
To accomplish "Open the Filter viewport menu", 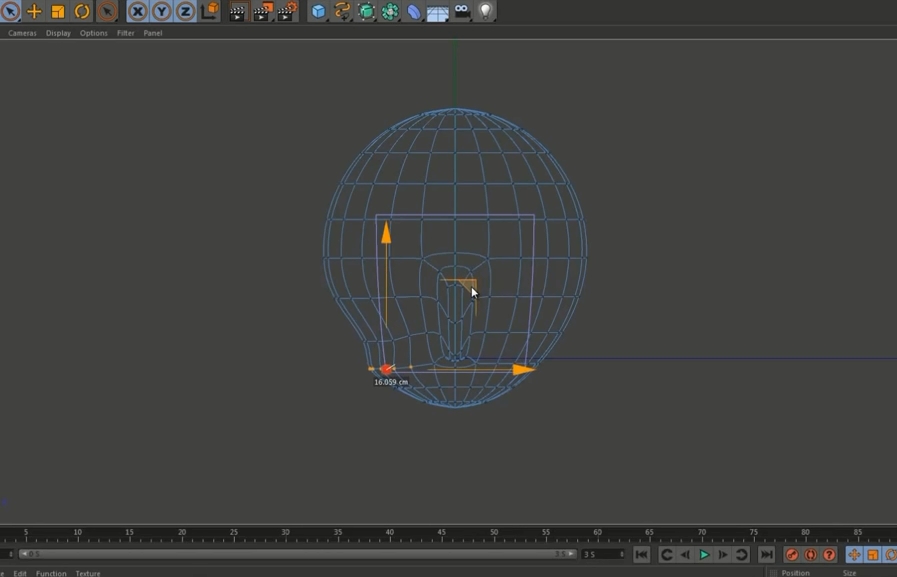I will 126,33.
